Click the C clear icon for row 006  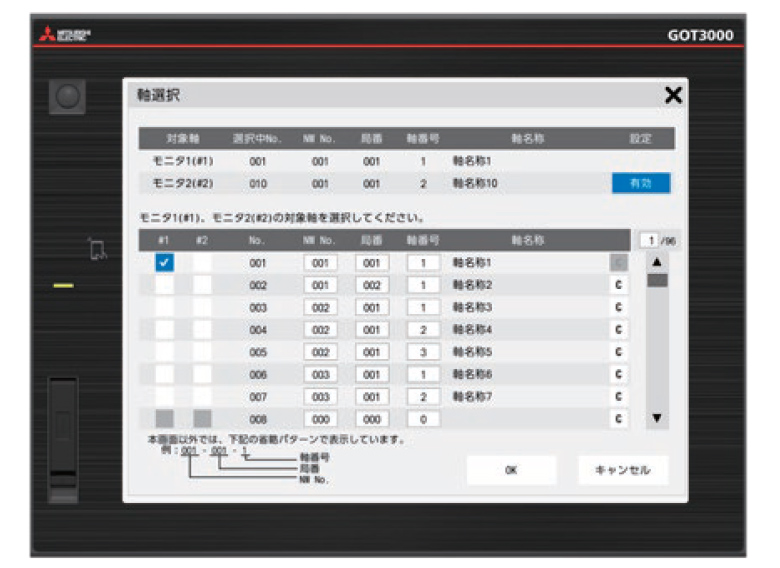[620, 373]
